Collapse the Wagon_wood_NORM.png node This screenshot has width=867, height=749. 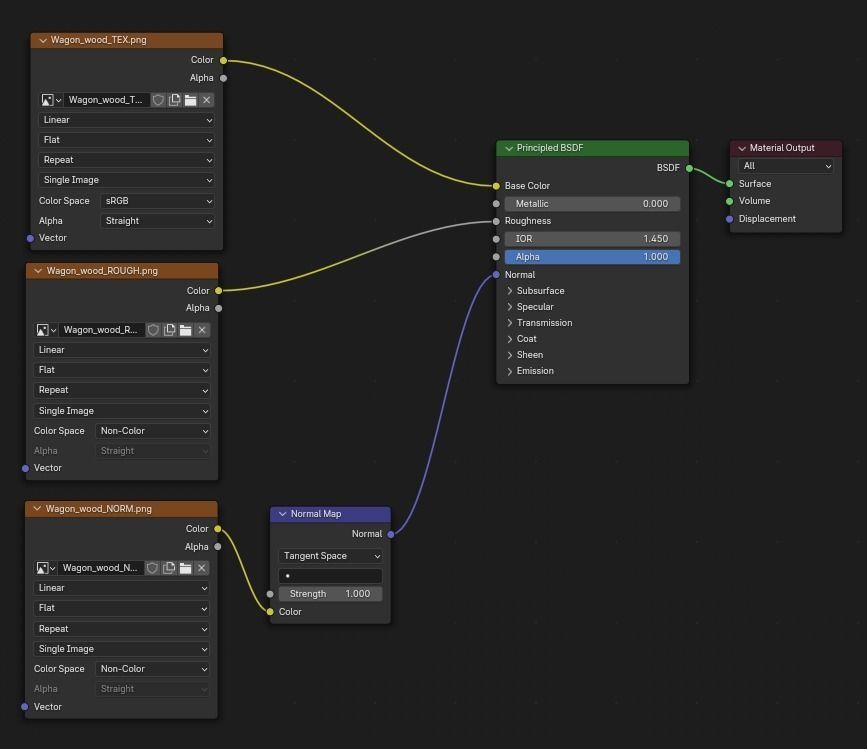coord(38,509)
